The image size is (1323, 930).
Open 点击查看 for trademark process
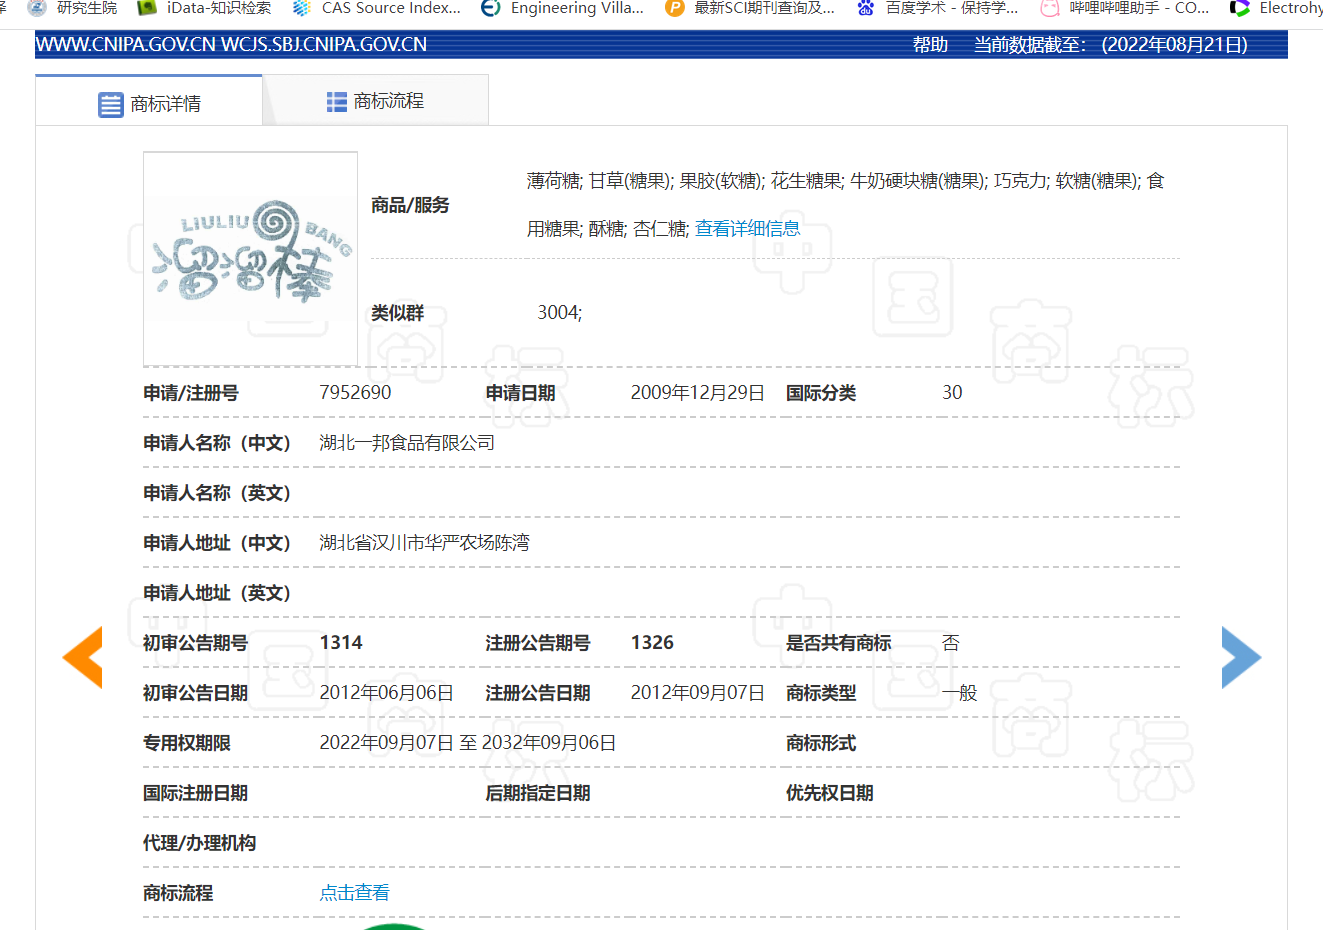[x=354, y=892]
